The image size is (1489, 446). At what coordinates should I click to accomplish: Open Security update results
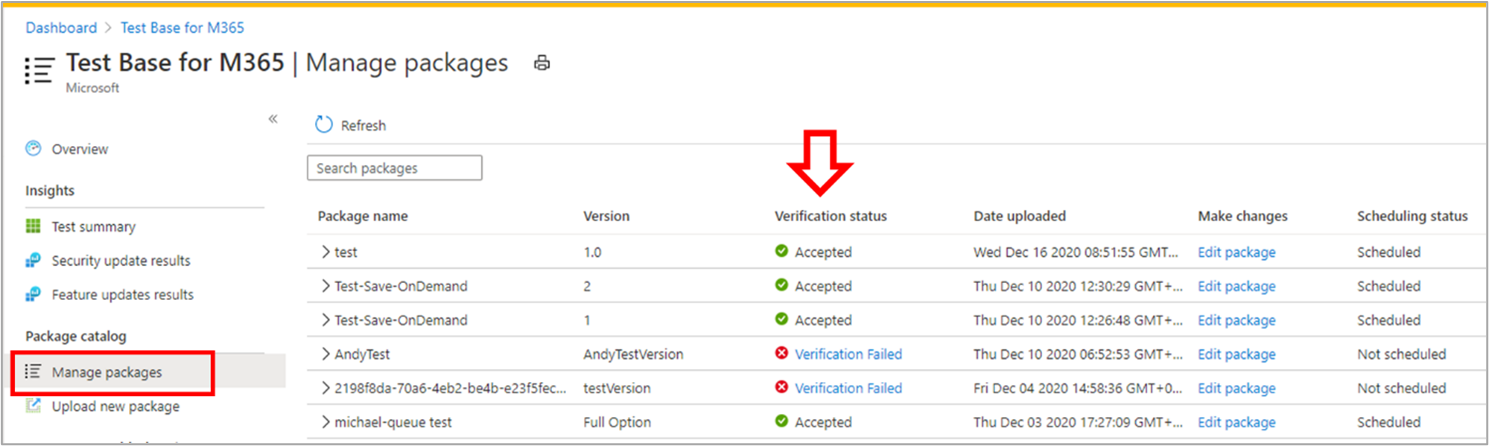[121, 261]
